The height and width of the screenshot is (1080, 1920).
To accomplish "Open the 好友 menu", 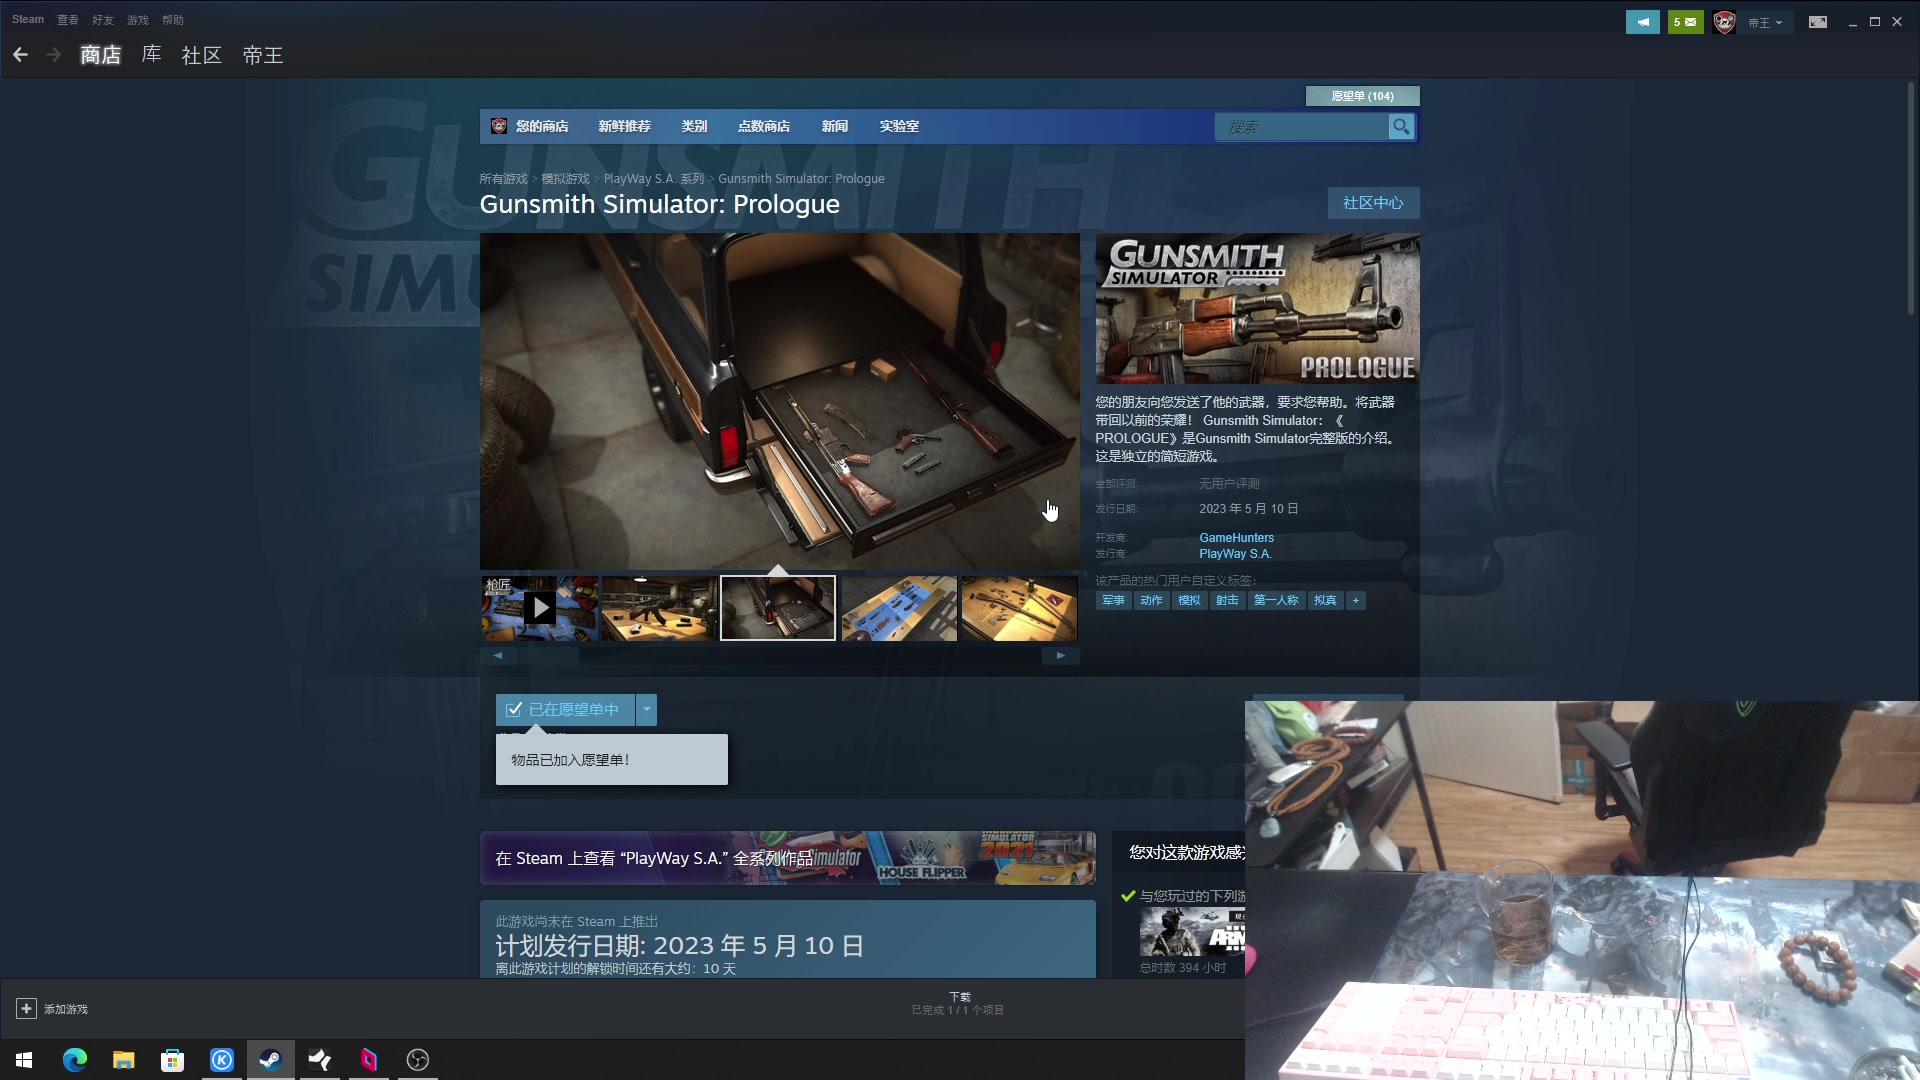I will [103, 20].
